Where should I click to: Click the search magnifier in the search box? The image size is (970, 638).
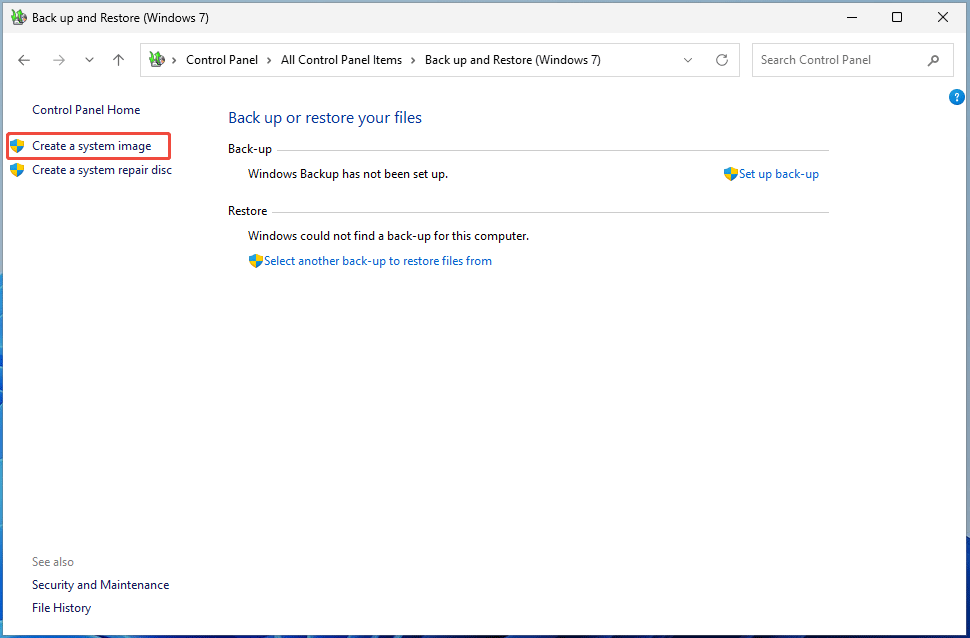[933, 60]
